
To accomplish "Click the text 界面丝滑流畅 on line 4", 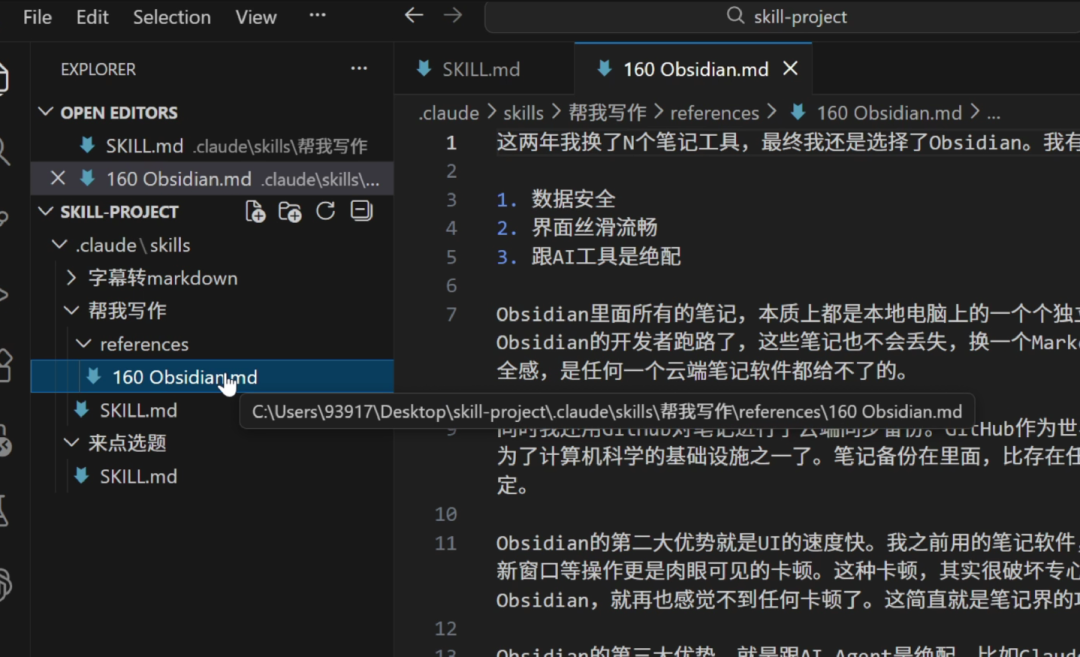I will point(594,227).
